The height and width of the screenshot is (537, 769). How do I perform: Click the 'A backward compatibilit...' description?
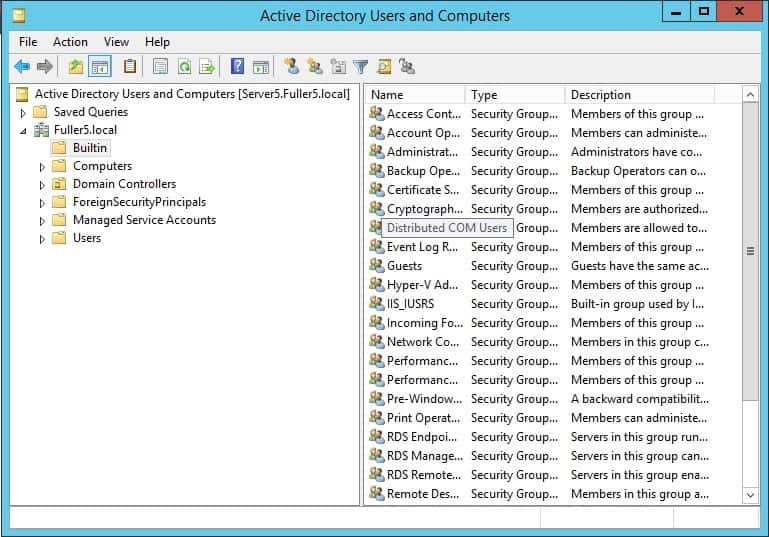point(640,399)
